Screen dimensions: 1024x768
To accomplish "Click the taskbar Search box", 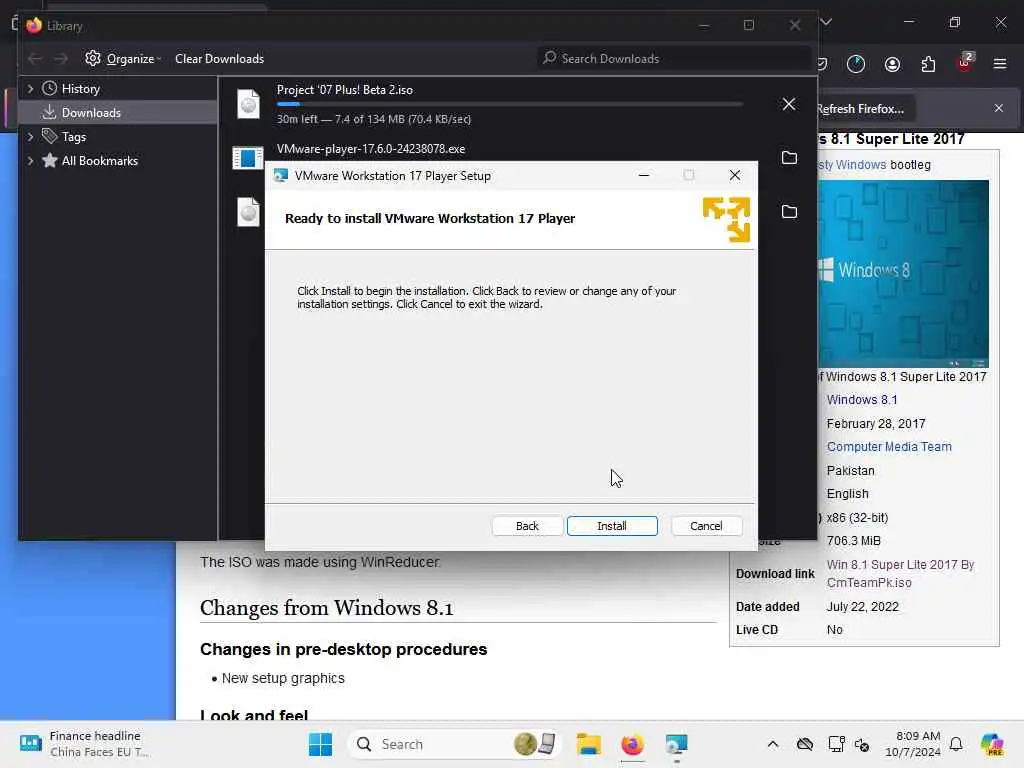I will click(x=454, y=744).
